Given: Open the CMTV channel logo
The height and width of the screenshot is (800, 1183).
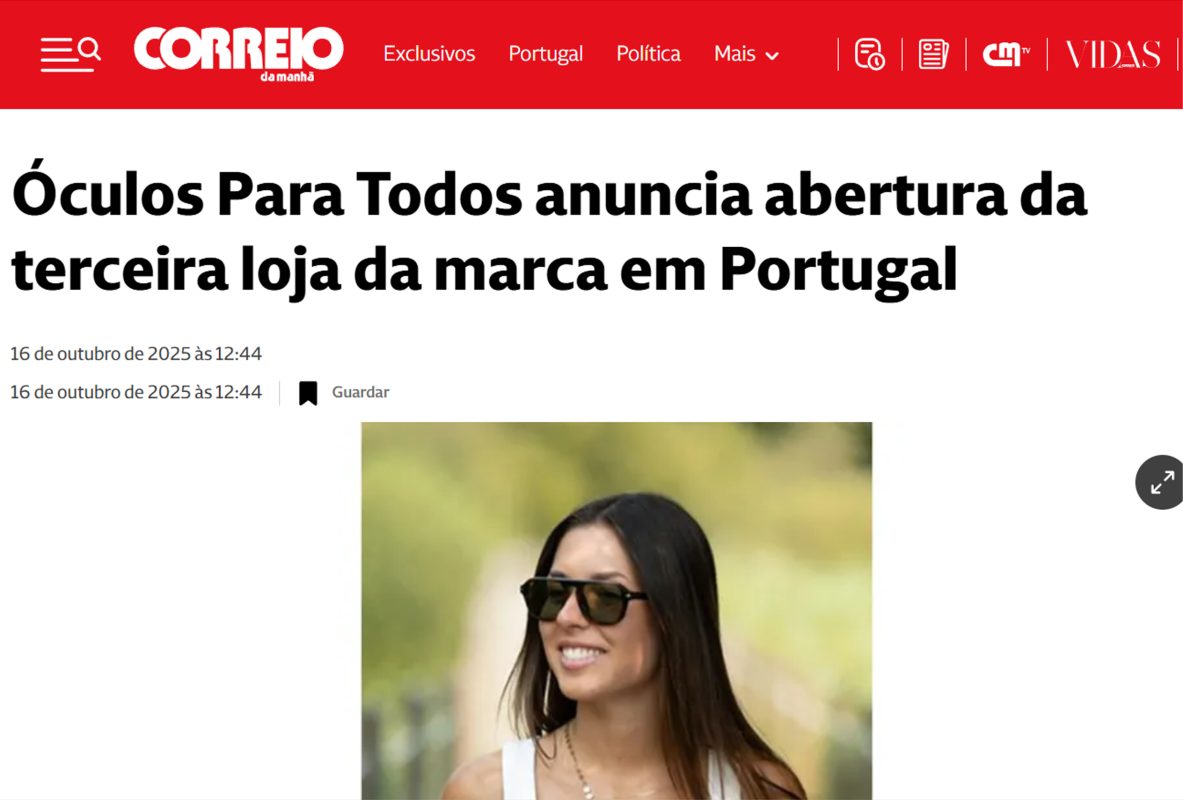Looking at the screenshot, I should pos(1006,54).
